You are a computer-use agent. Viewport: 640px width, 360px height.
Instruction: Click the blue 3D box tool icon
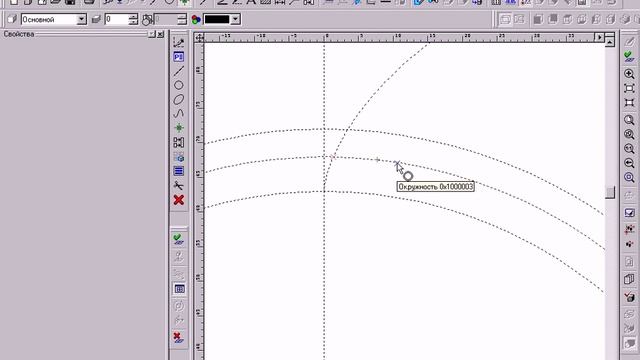178,157
